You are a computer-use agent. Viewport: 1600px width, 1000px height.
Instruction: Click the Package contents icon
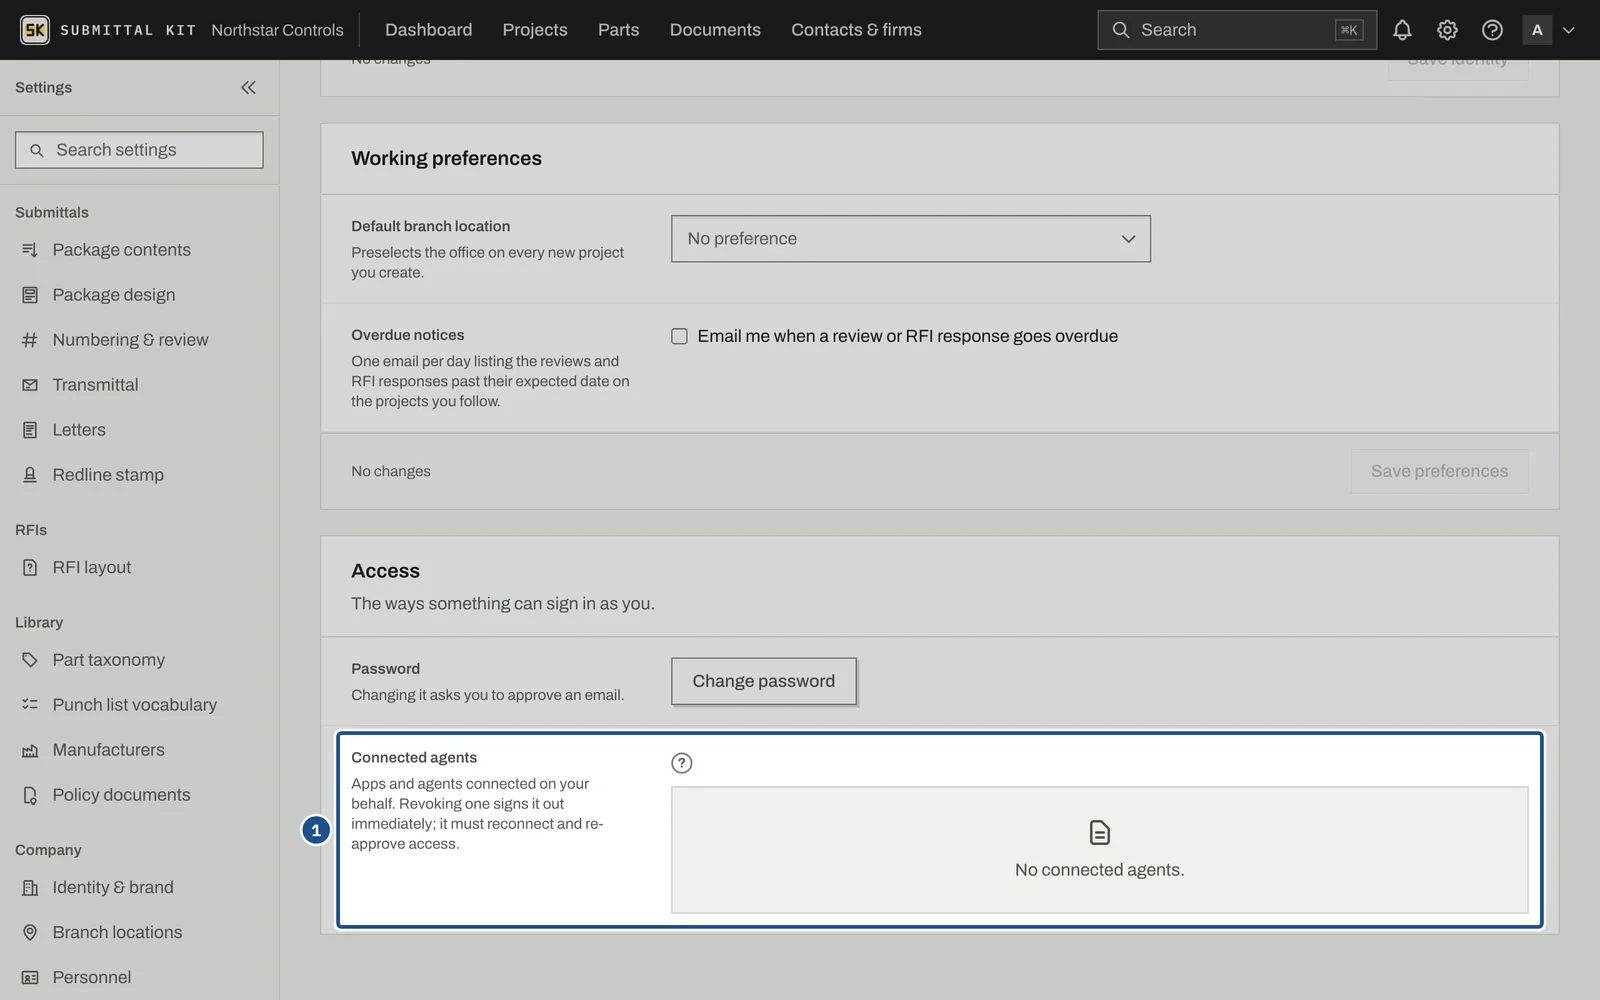pos(30,250)
